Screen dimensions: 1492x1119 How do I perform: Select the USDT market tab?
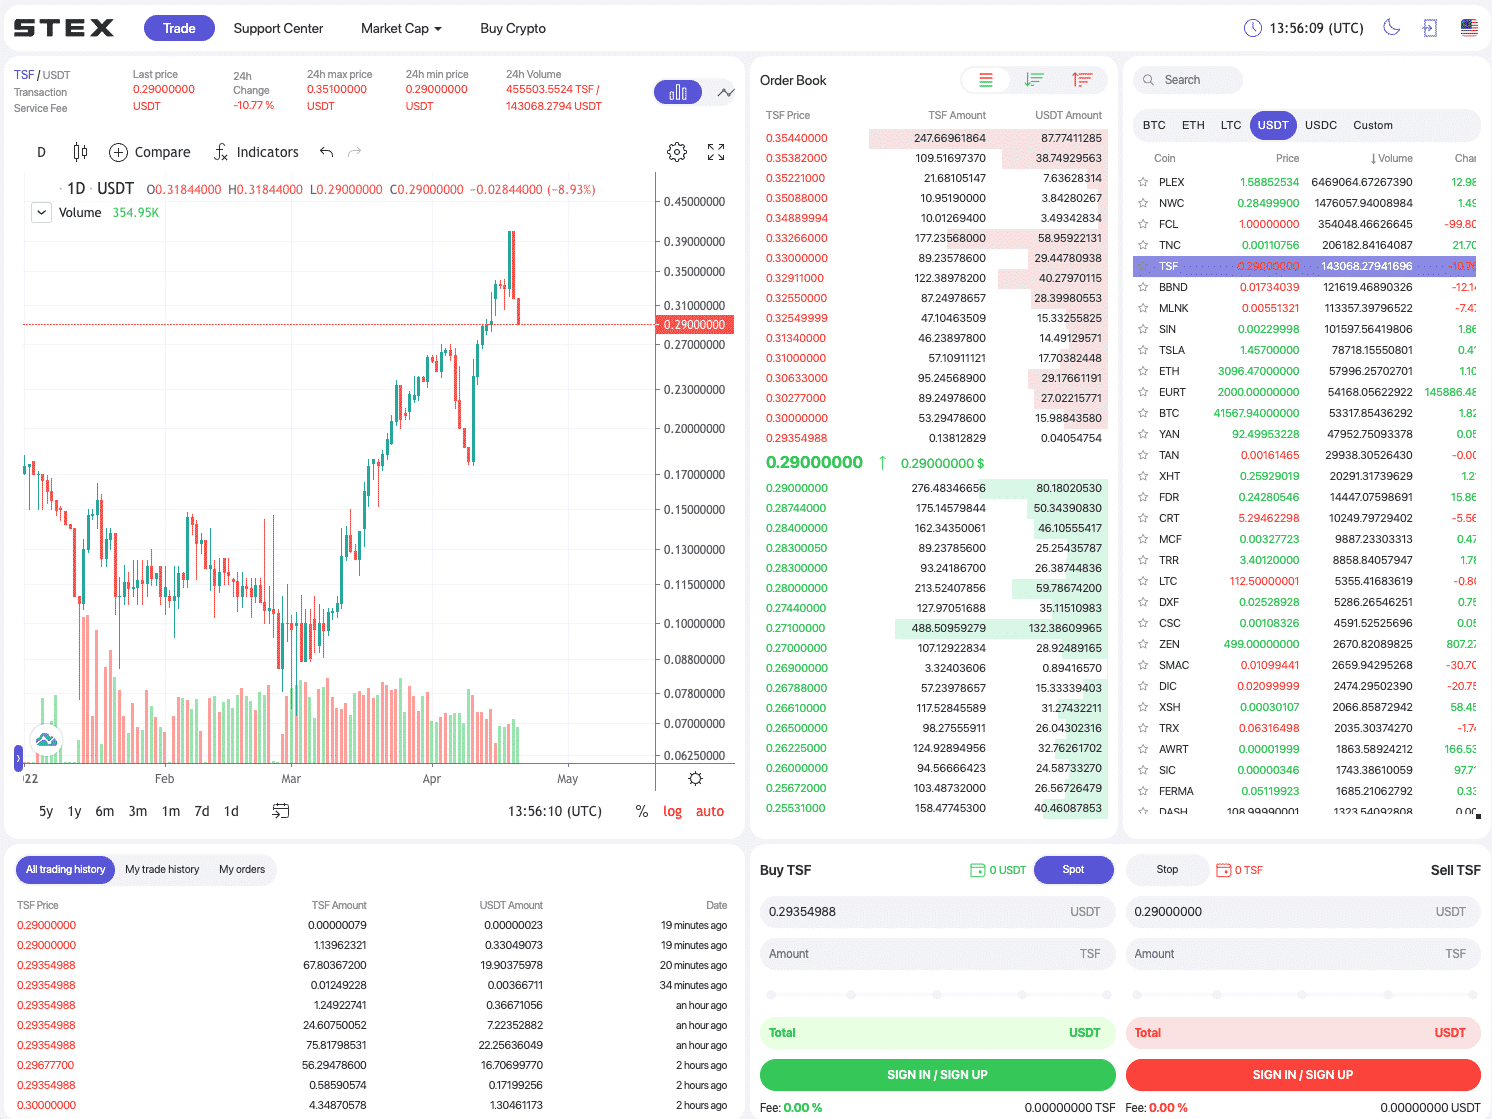pos(1273,125)
